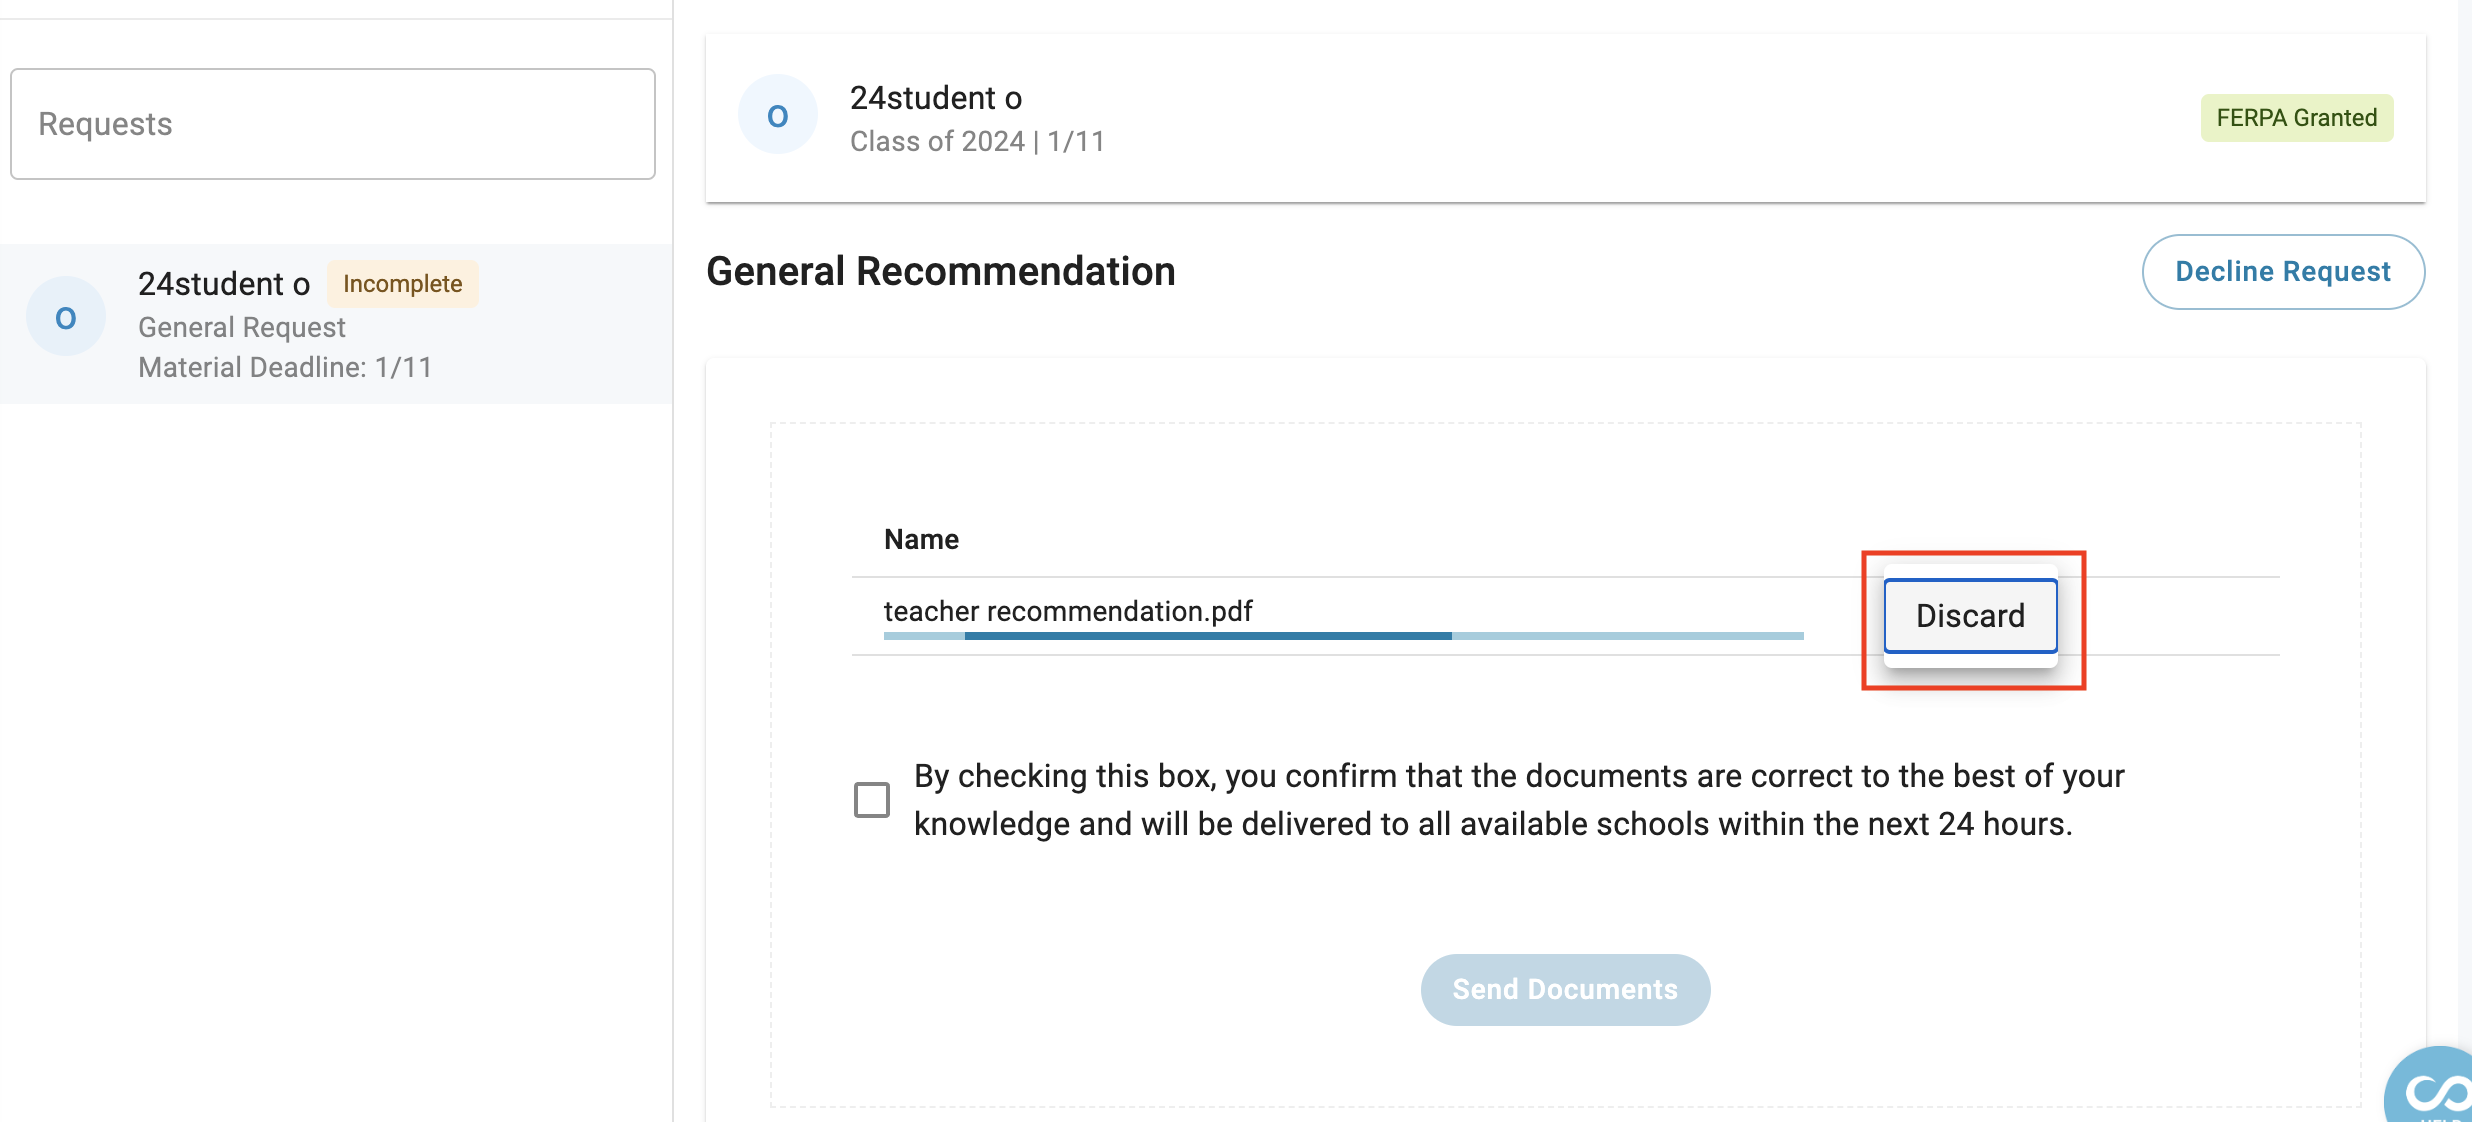
Task: Click the 24student o name in header
Action: (x=936, y=98)
